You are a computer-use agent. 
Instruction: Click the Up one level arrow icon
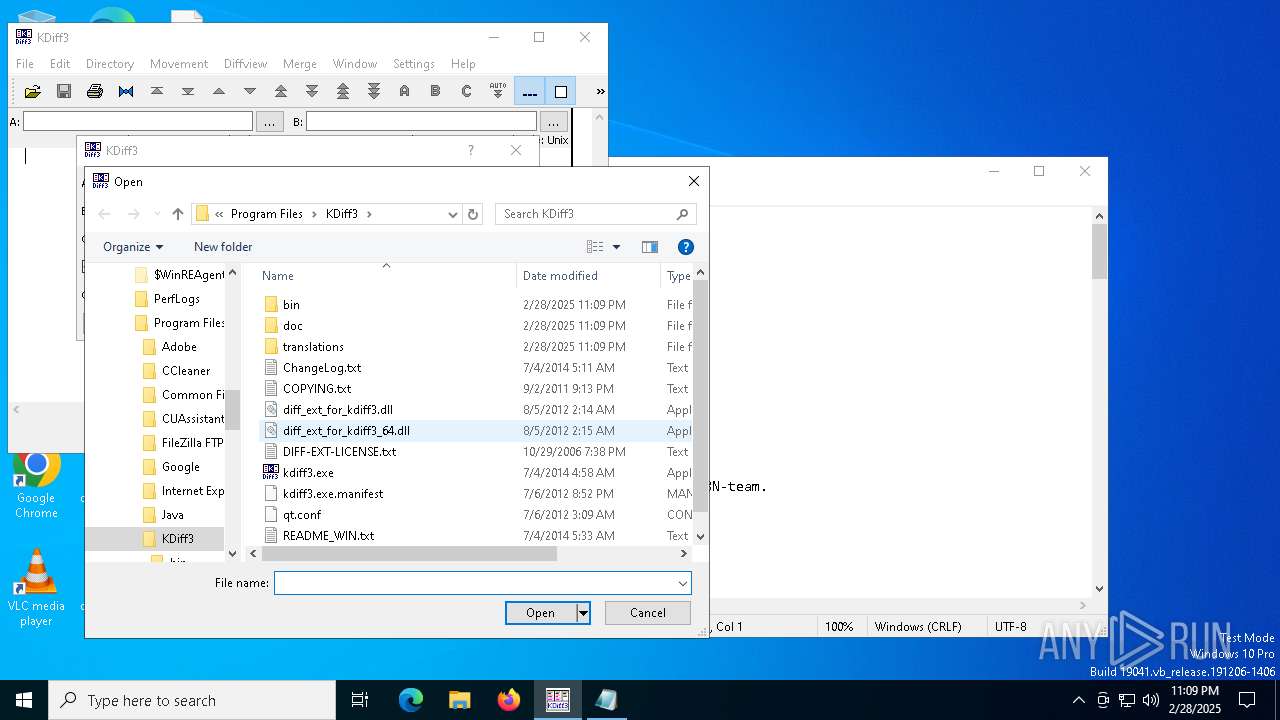(x=178, y=214)
